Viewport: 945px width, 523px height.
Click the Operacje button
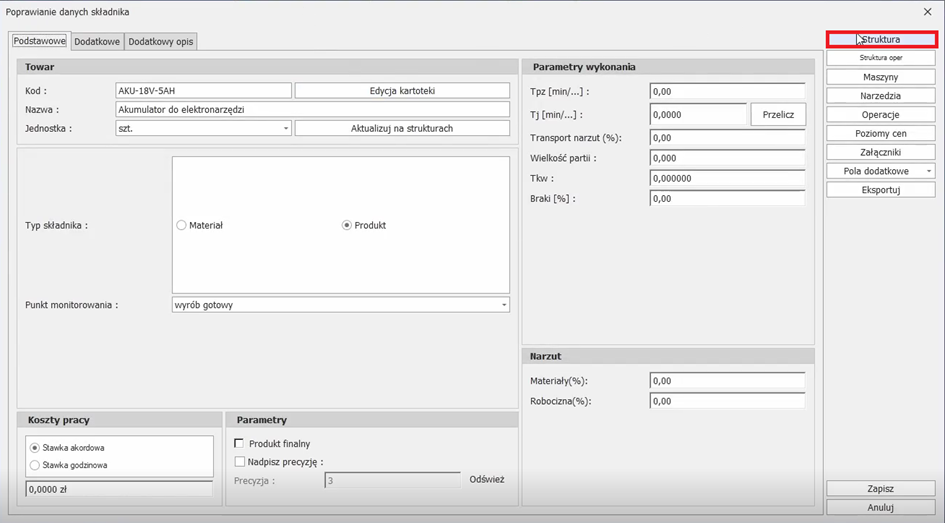pyautogui.click(x=881, y=115)
